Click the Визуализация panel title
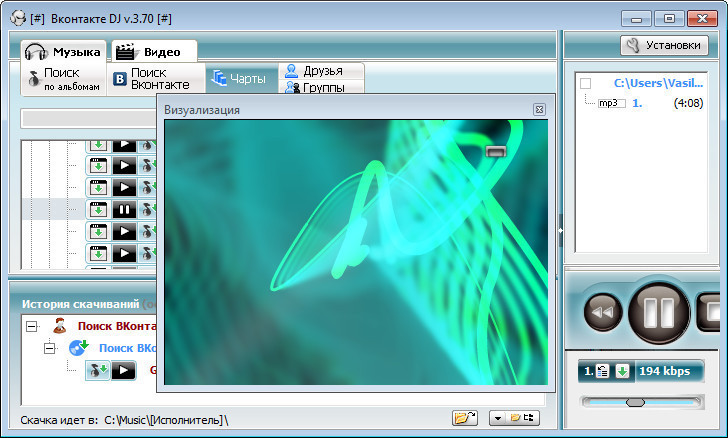Screen dimensions: 728x438 [x=202, y=110]
